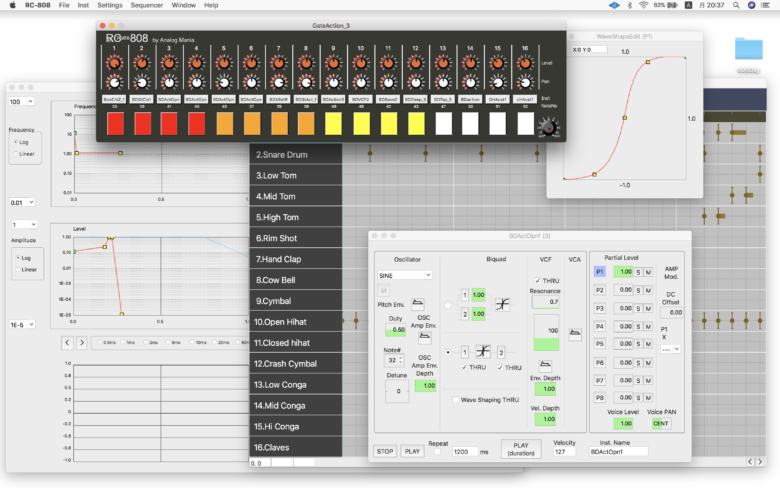The width and height of the screenshot is (780, 488).
Task: Click the red pad under channel 1
Action: [115, 123]
